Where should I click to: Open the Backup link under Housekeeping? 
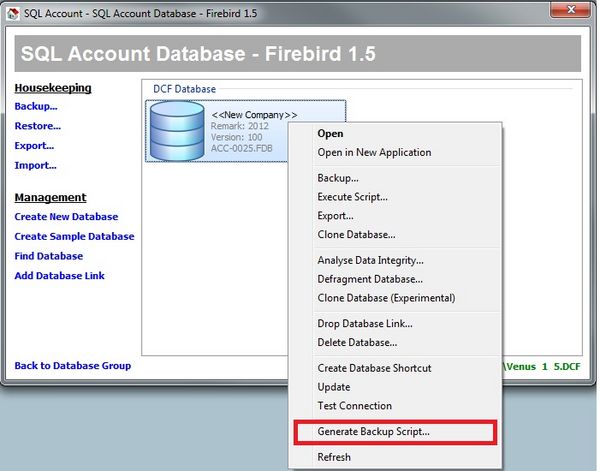pyautogui.click(x=36, y=106)
